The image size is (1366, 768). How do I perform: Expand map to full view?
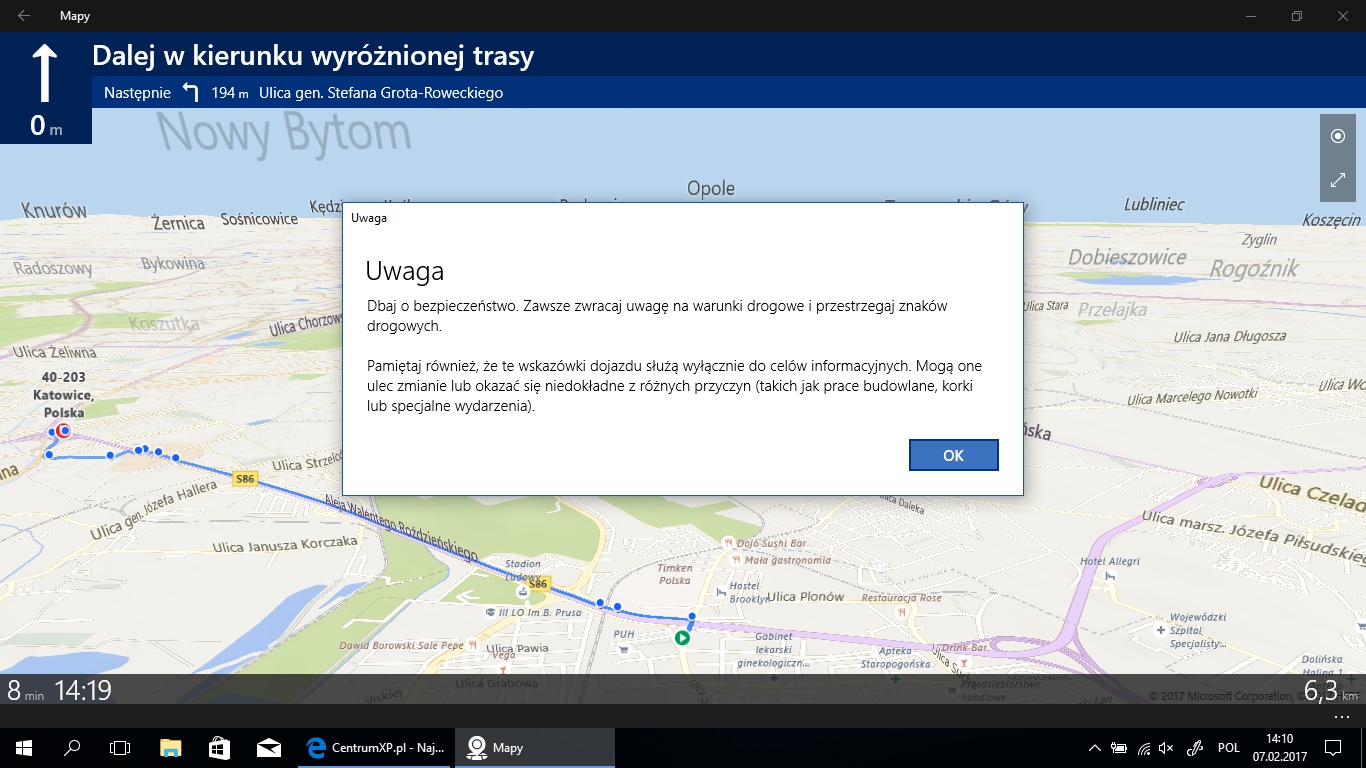point(1338,181)
